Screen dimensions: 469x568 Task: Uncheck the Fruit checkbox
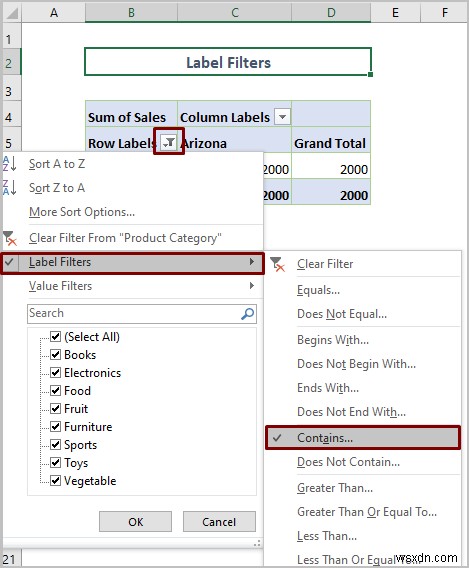coord(55,409)
